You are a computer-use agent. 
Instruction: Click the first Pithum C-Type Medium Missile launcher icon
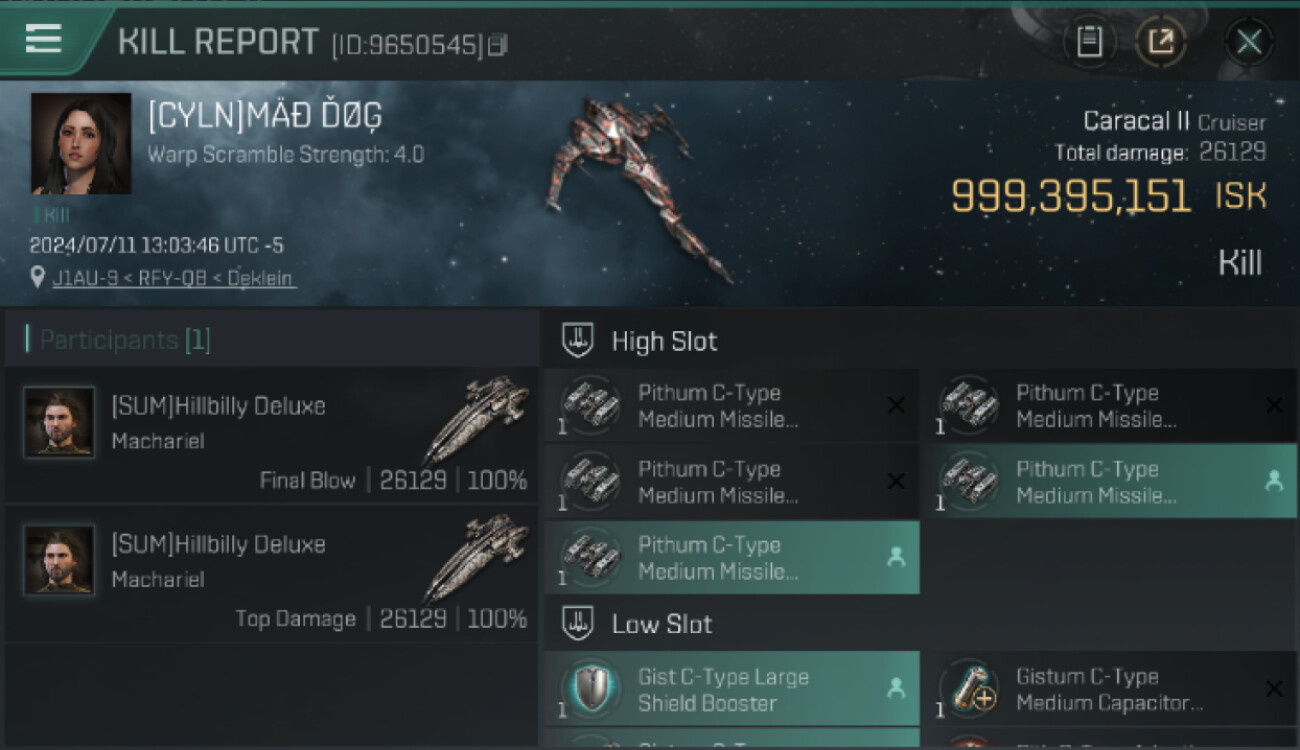[591, 406]
